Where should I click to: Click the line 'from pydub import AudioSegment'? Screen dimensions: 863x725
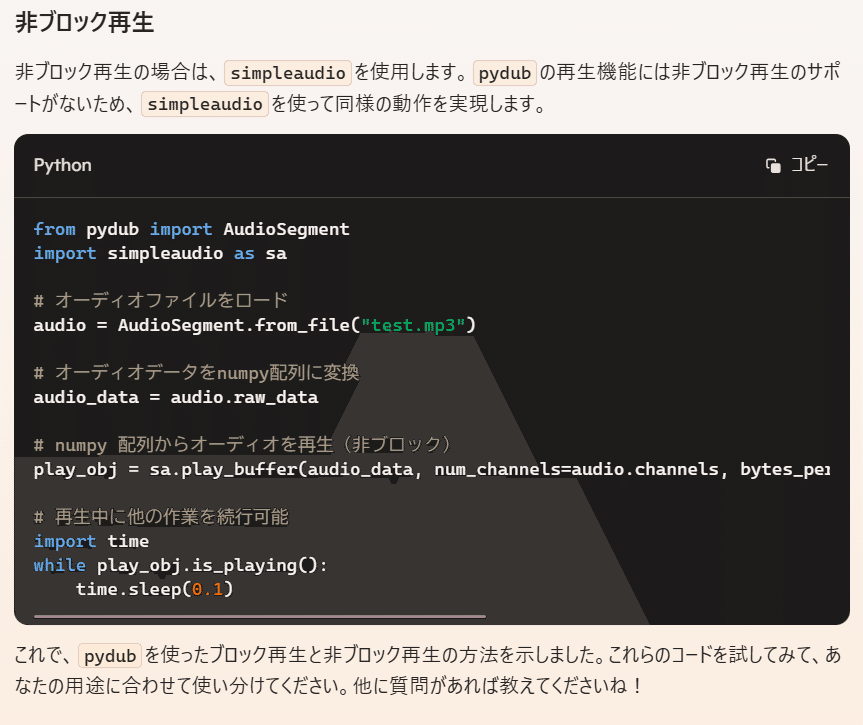coord(192,229)
